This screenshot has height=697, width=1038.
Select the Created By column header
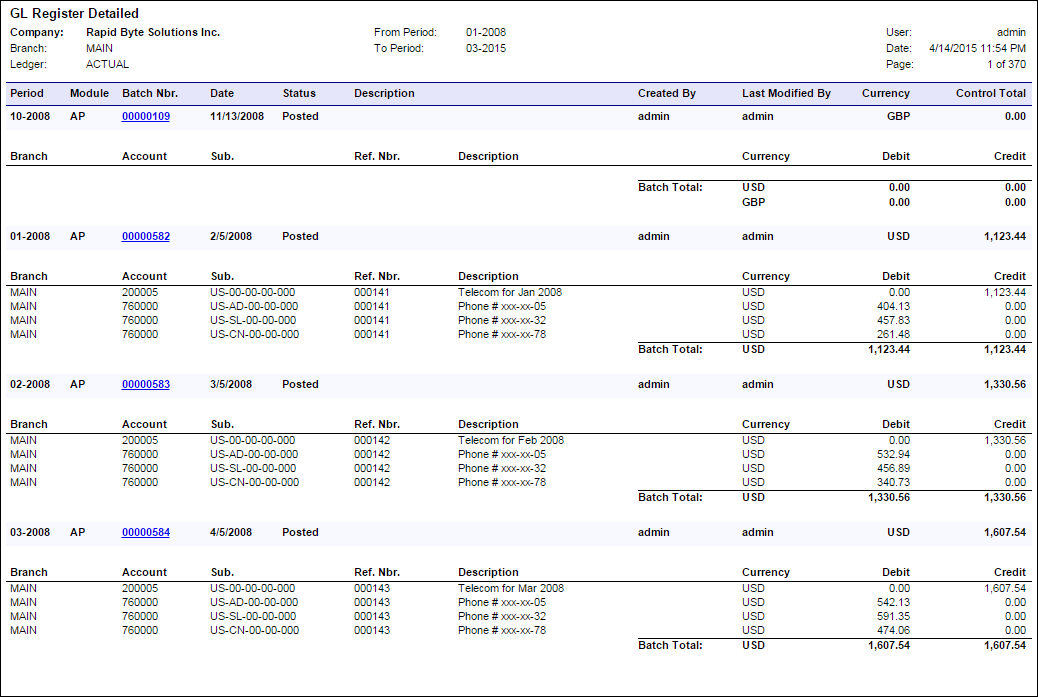(667, 93)
